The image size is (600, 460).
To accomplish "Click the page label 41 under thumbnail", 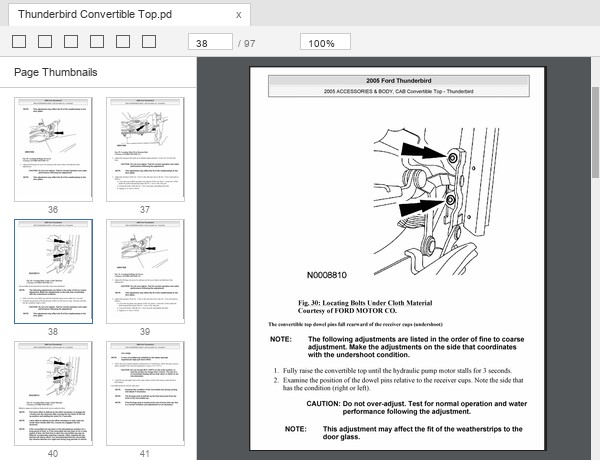I will [145, 454].
